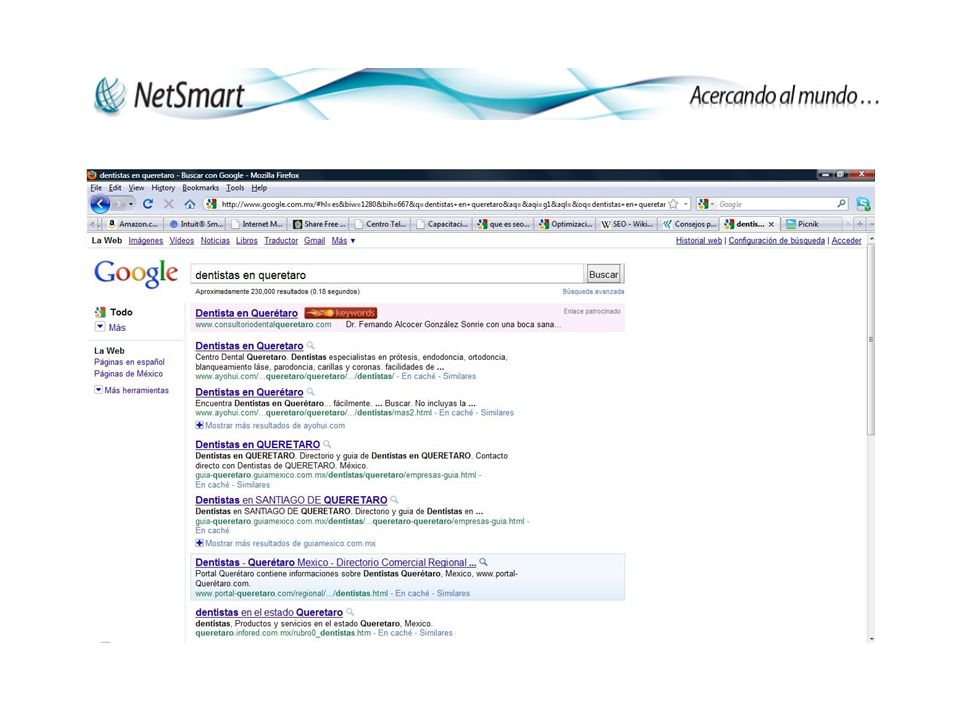Bookmark this page with the star icon
Screen dimensions: 960x720
[x=673, y=204]
